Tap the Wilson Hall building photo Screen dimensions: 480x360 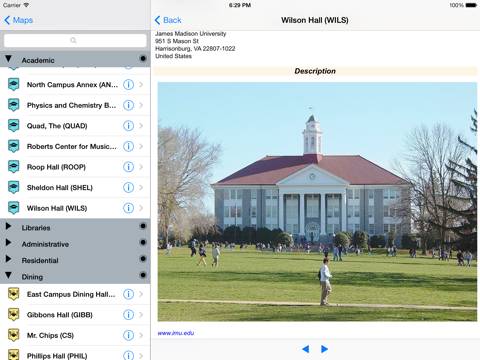coord(317,202)
